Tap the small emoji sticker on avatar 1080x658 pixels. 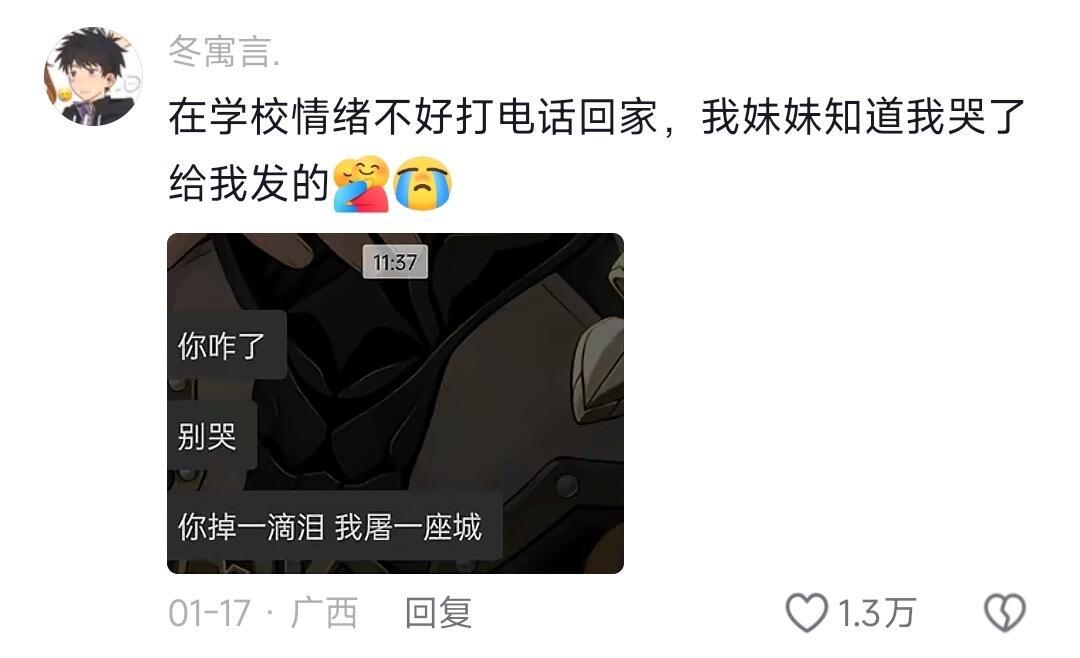tap(64, 95)
